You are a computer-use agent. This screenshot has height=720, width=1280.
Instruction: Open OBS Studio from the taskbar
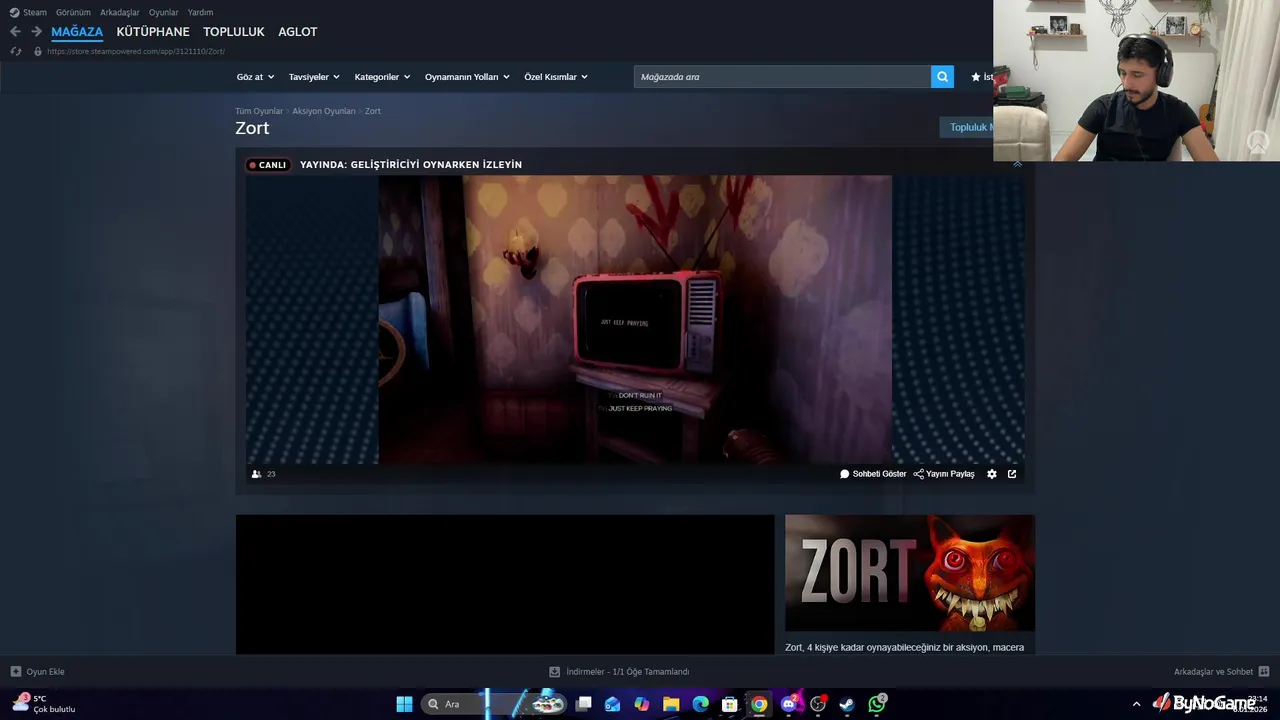[x=818, y=704]
